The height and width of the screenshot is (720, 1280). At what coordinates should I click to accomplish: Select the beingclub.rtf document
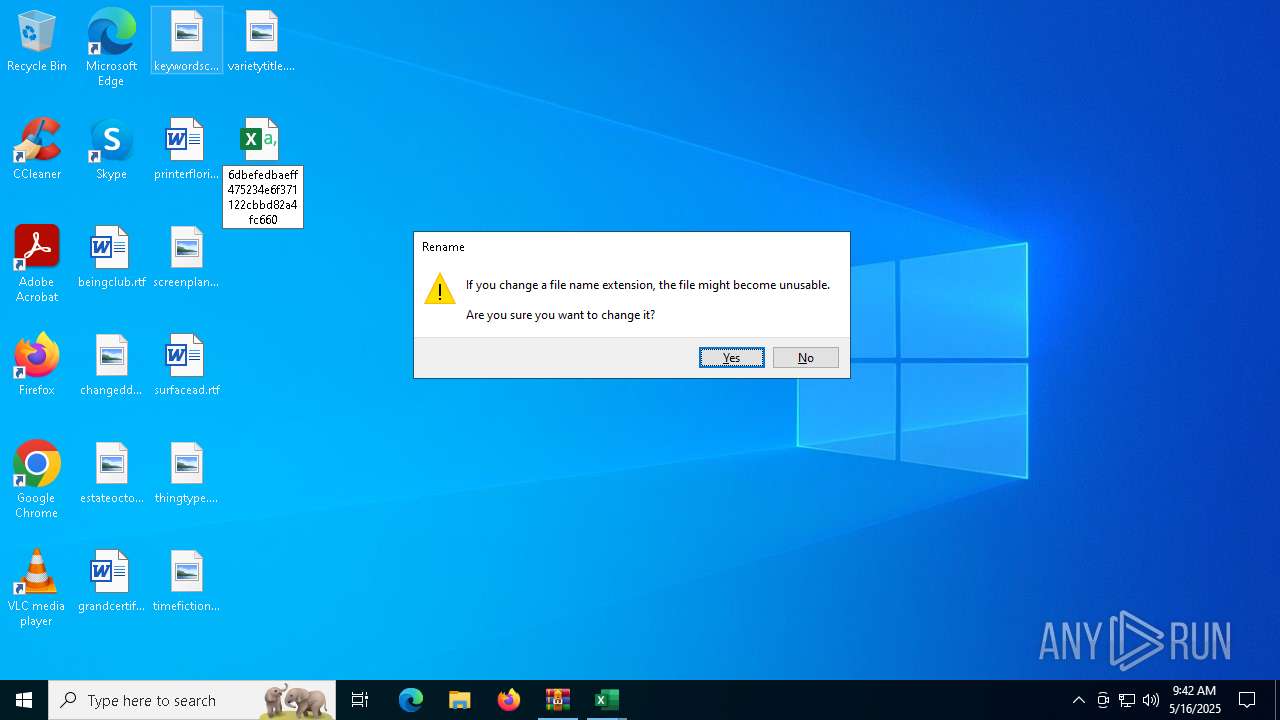(111, 257)
